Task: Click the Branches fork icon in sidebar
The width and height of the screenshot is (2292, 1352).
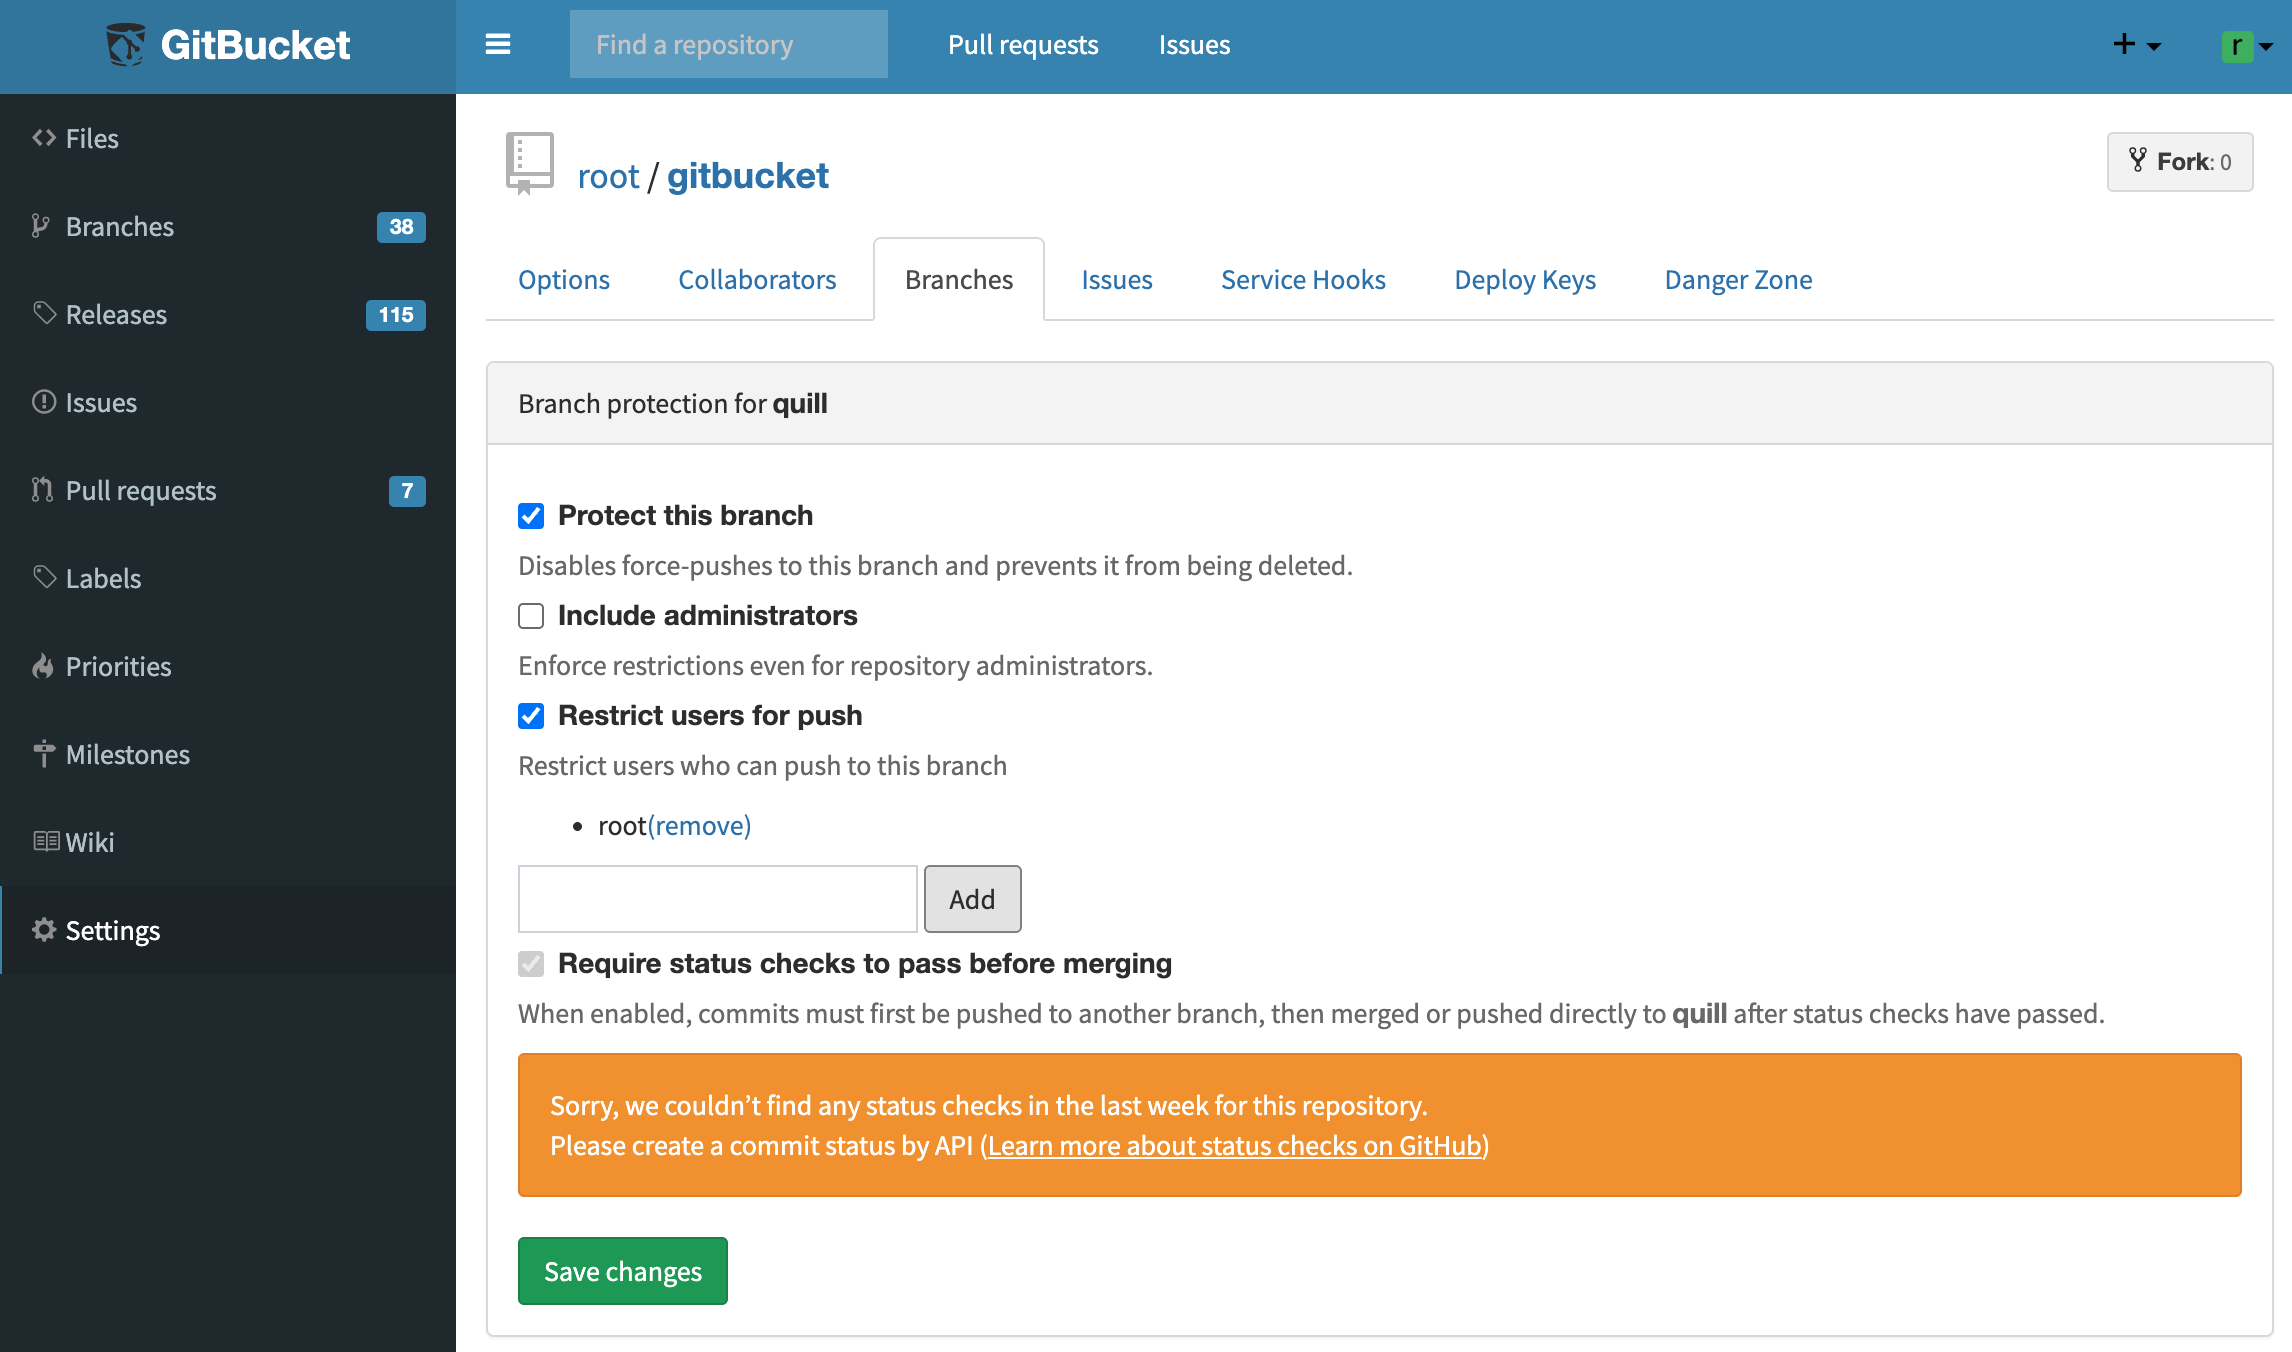Action: [41, 226]
